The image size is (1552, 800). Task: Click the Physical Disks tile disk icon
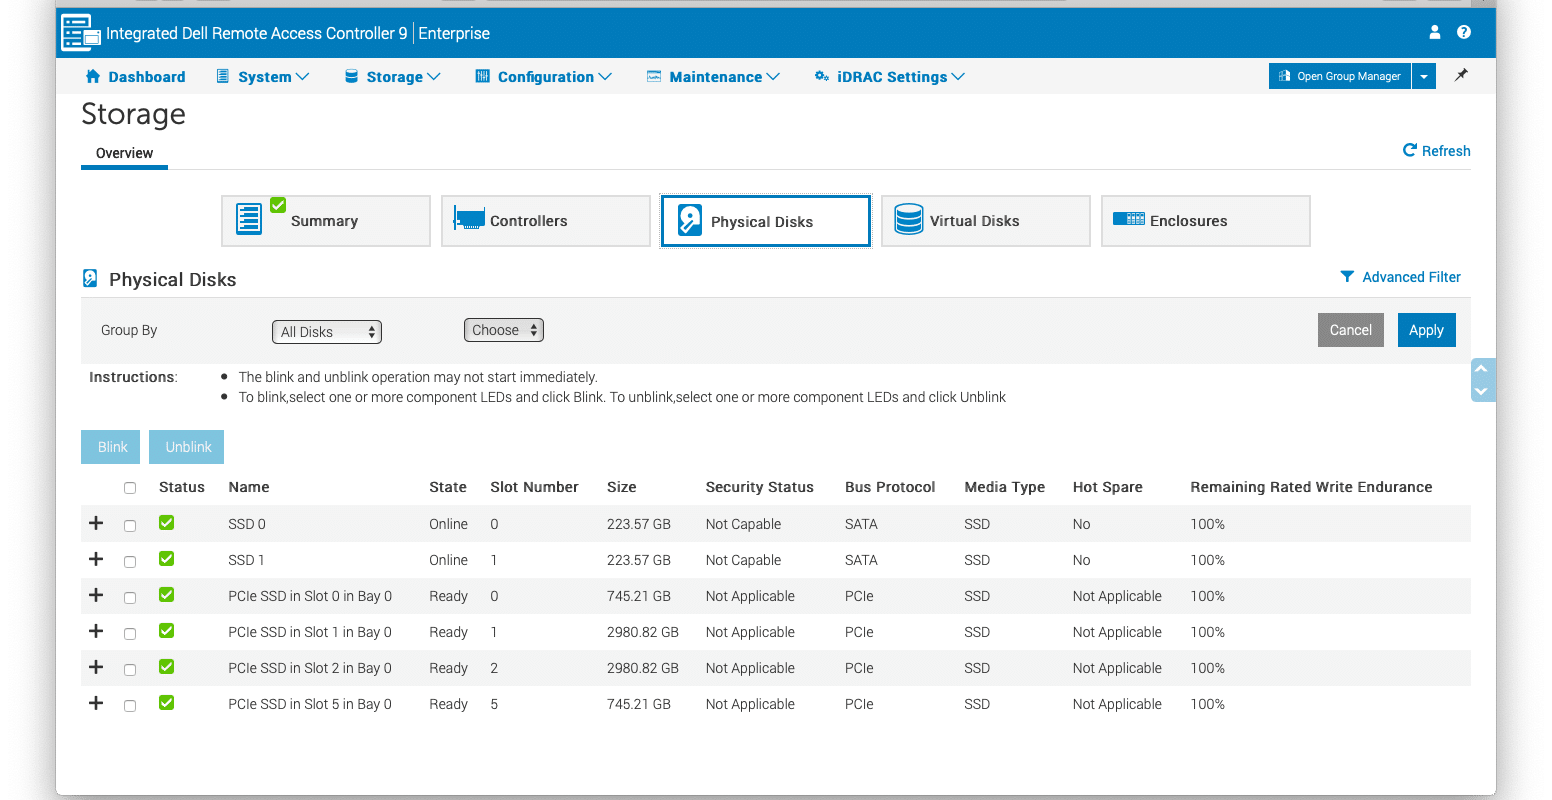(690, 220)
